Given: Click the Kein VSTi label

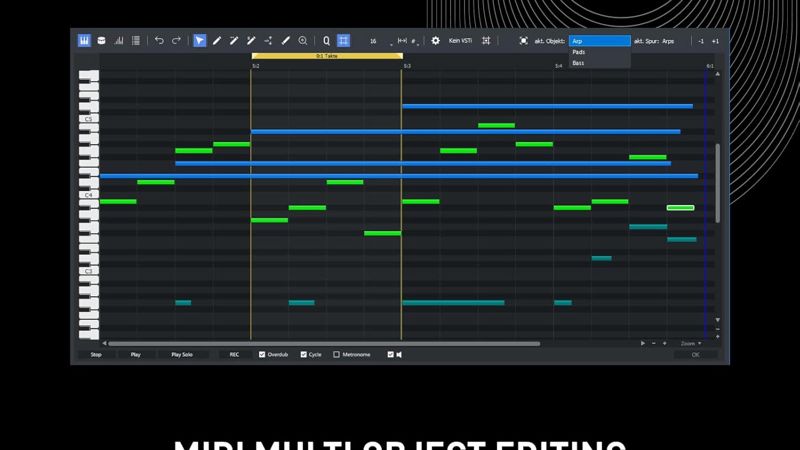Looking at the screenshot, I should (460, 41).
